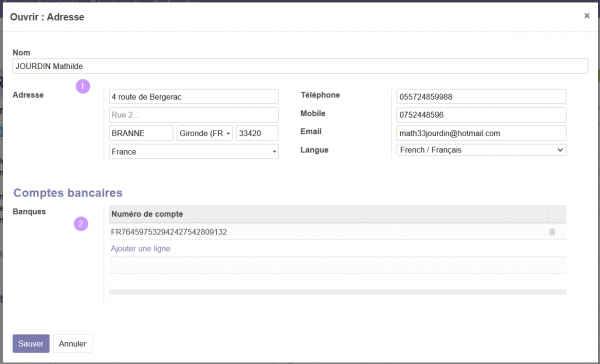Image resolution: width=600 pixels, height=364 pixels.
Task: Select the Téléphone number field
Action: (x=481, y=97)
